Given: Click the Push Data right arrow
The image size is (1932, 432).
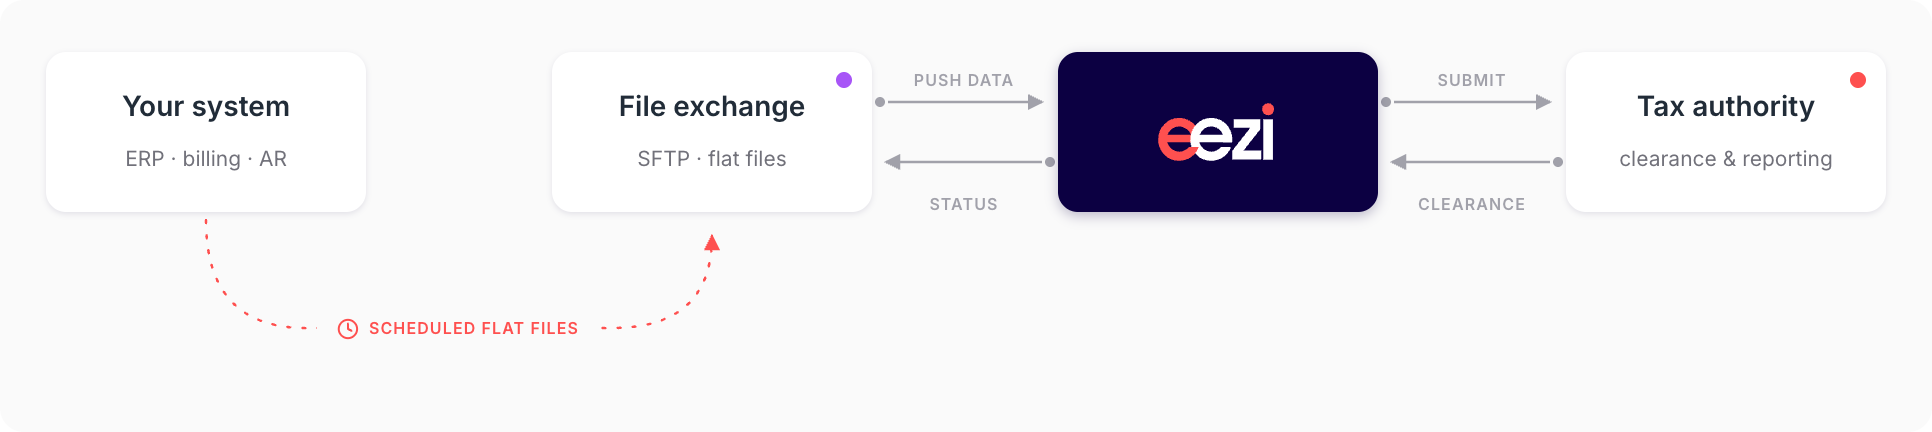Looking at the screenshot, I should (960, 102).
